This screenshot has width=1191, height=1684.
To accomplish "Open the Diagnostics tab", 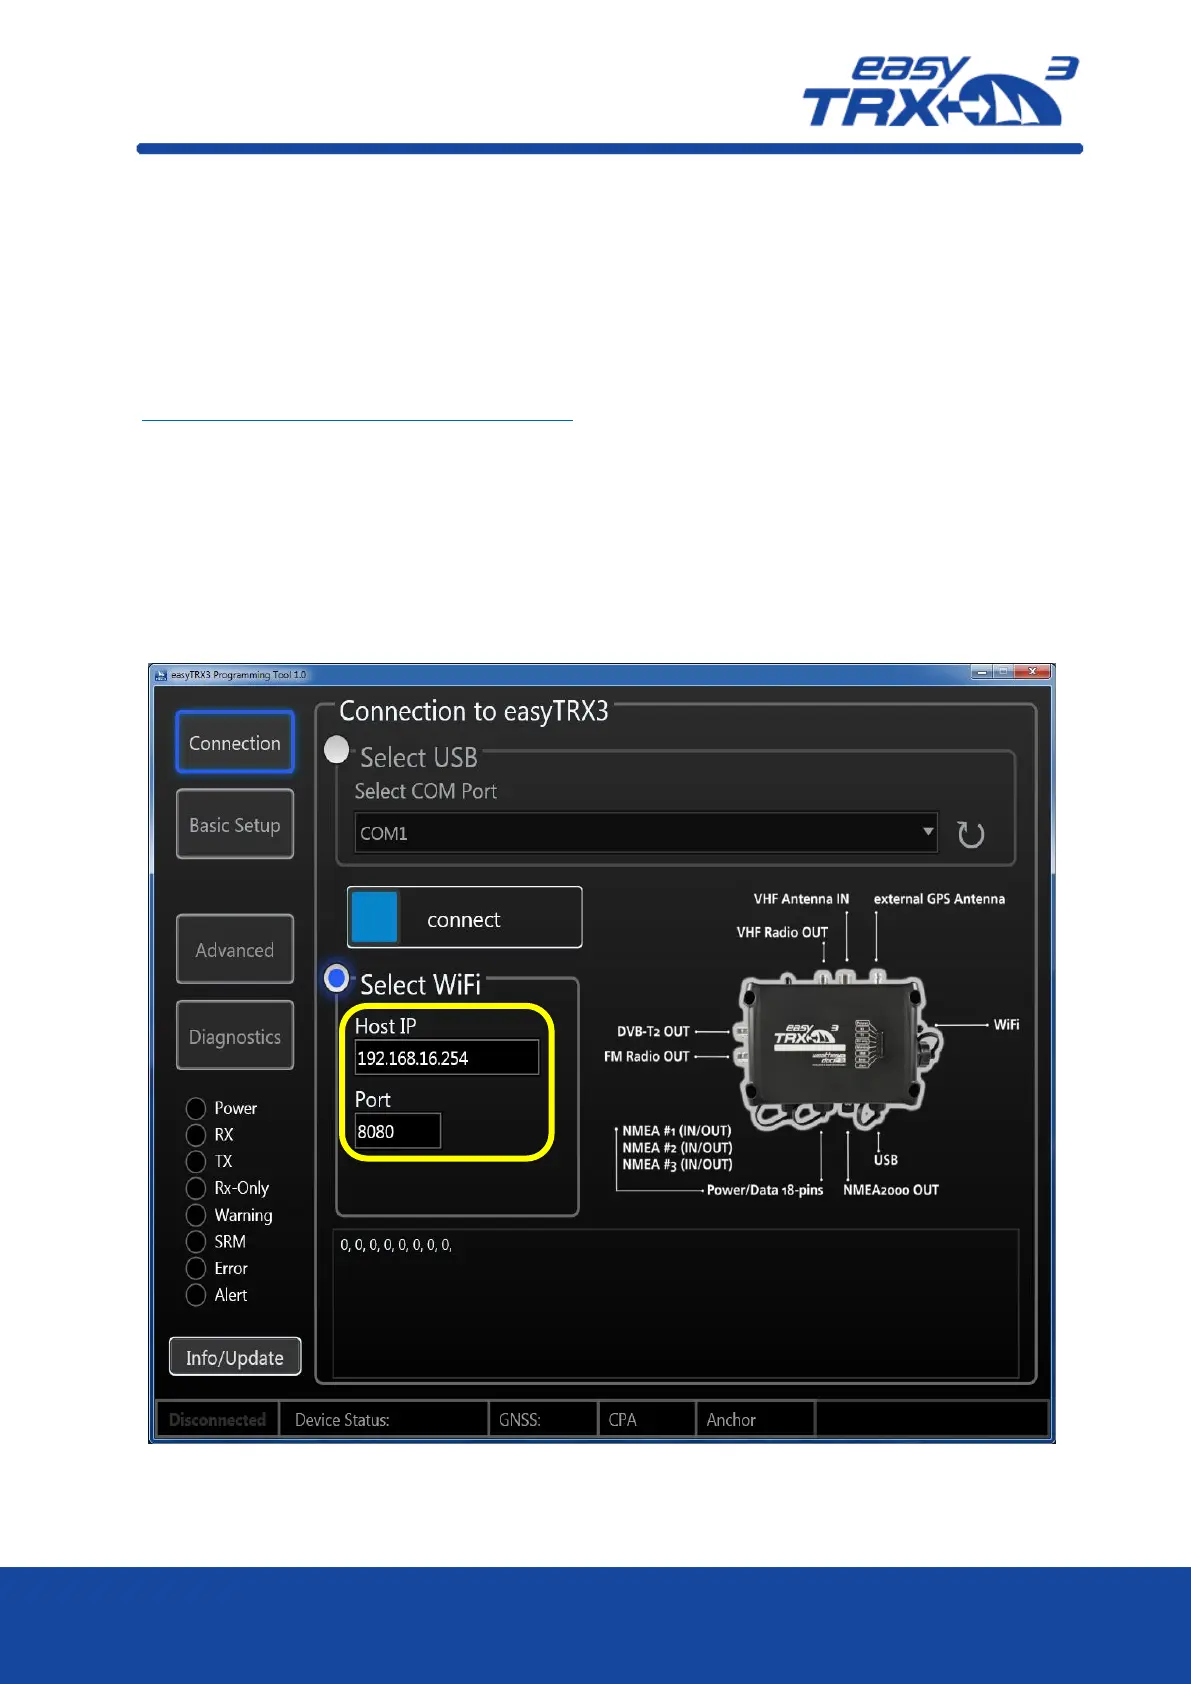I will pos(235,1035).
